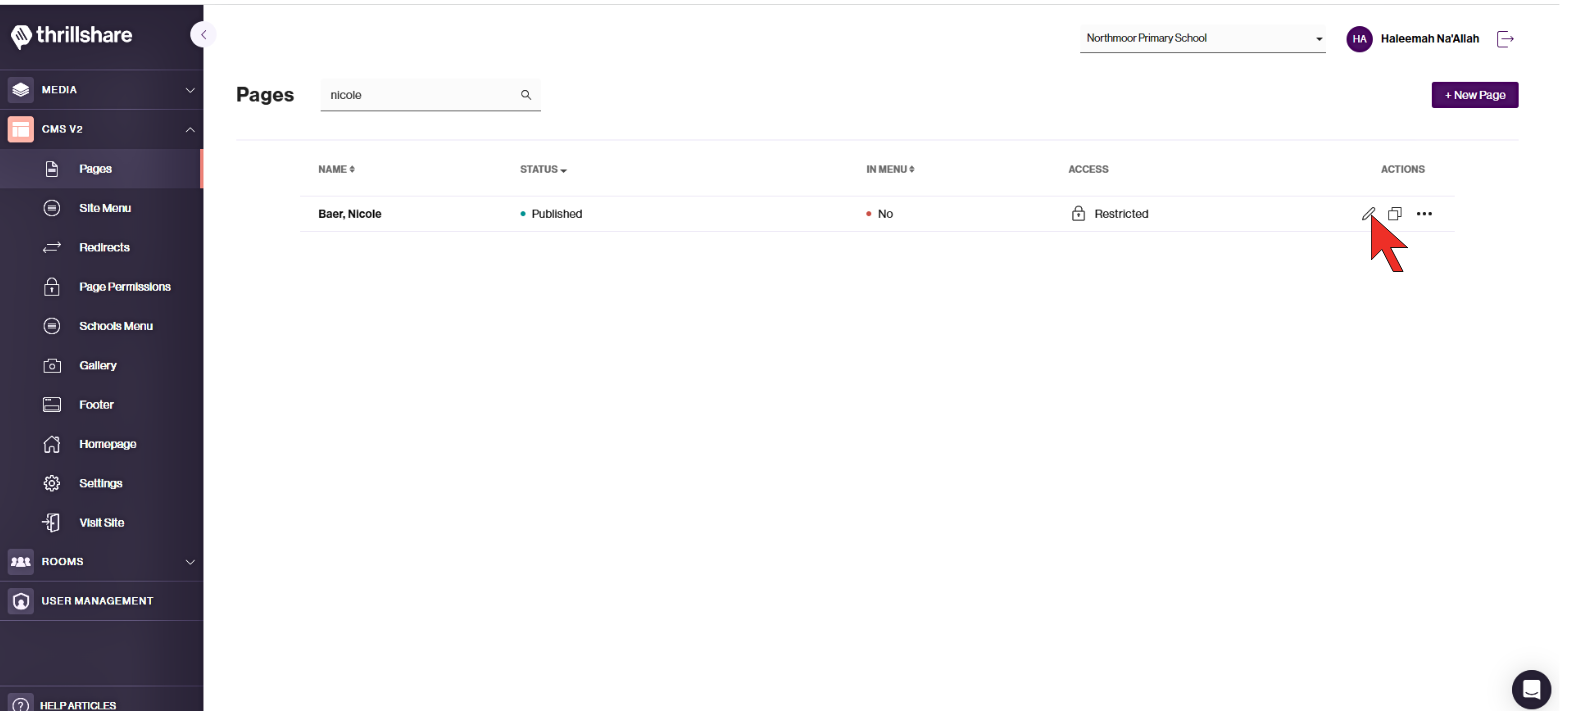Click the Pages heading
The height and width of the screenshot is (711, 1579).
point(265,95)
